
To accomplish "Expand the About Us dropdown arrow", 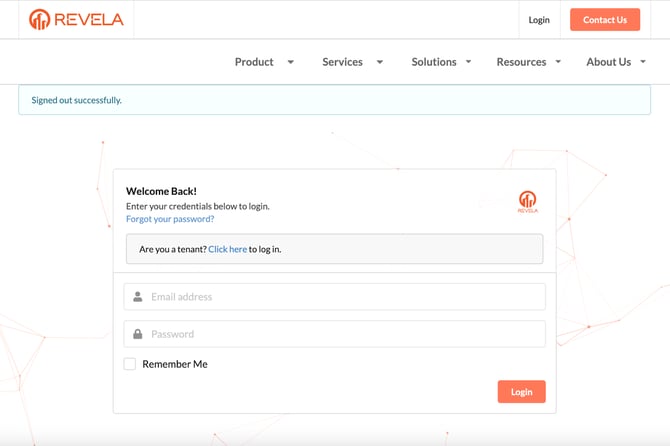I will coord(643,62).
